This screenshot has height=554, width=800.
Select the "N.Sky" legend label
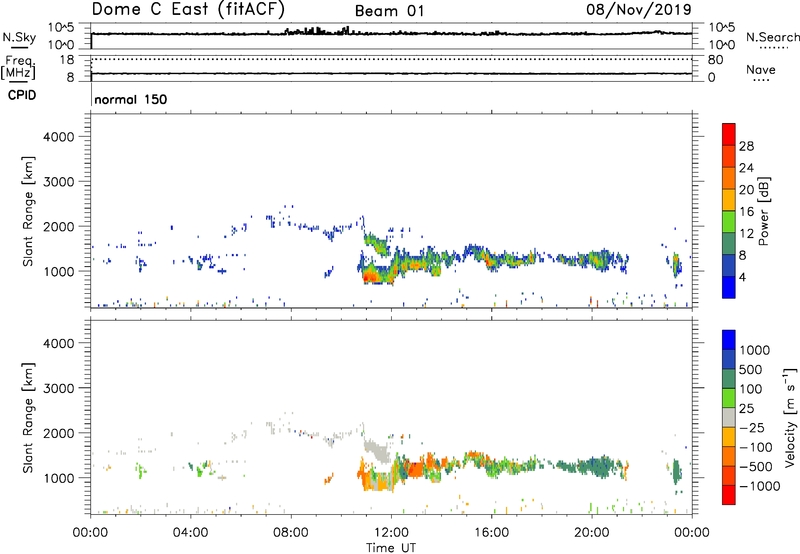coord(19,37)
